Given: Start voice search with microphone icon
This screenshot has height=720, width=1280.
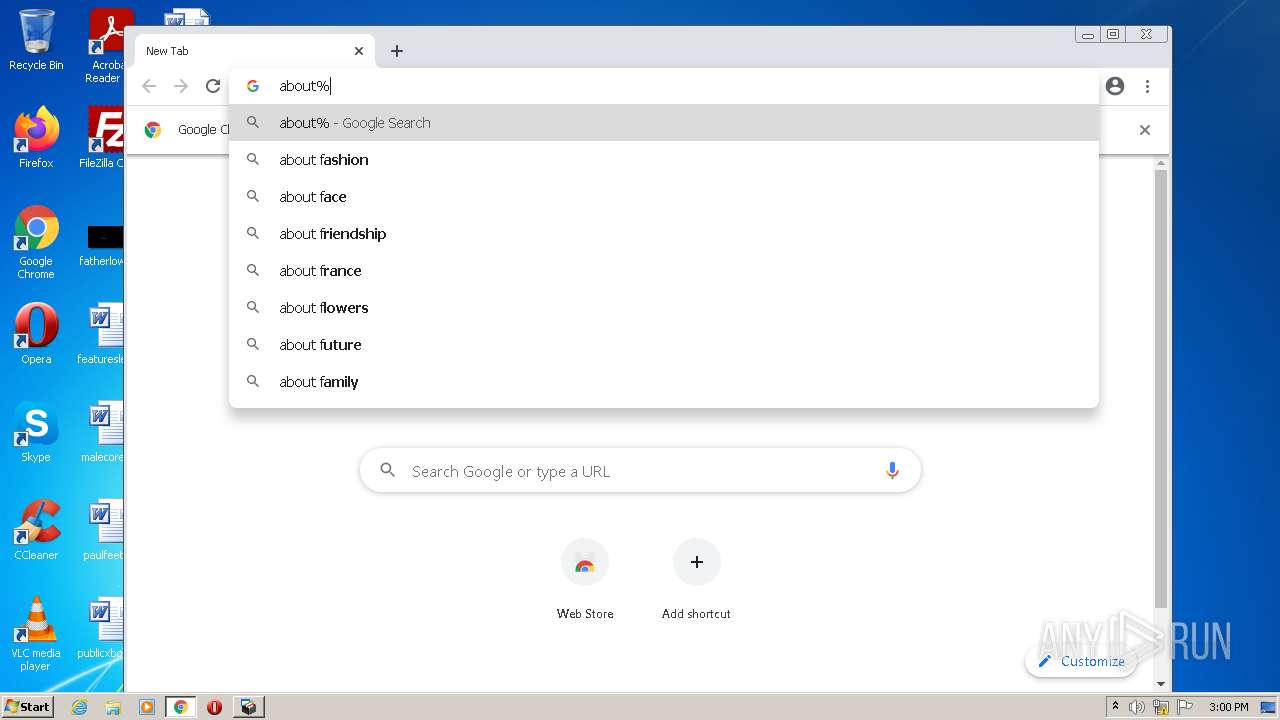Looking at the screenshot, I should click(892, 471).
